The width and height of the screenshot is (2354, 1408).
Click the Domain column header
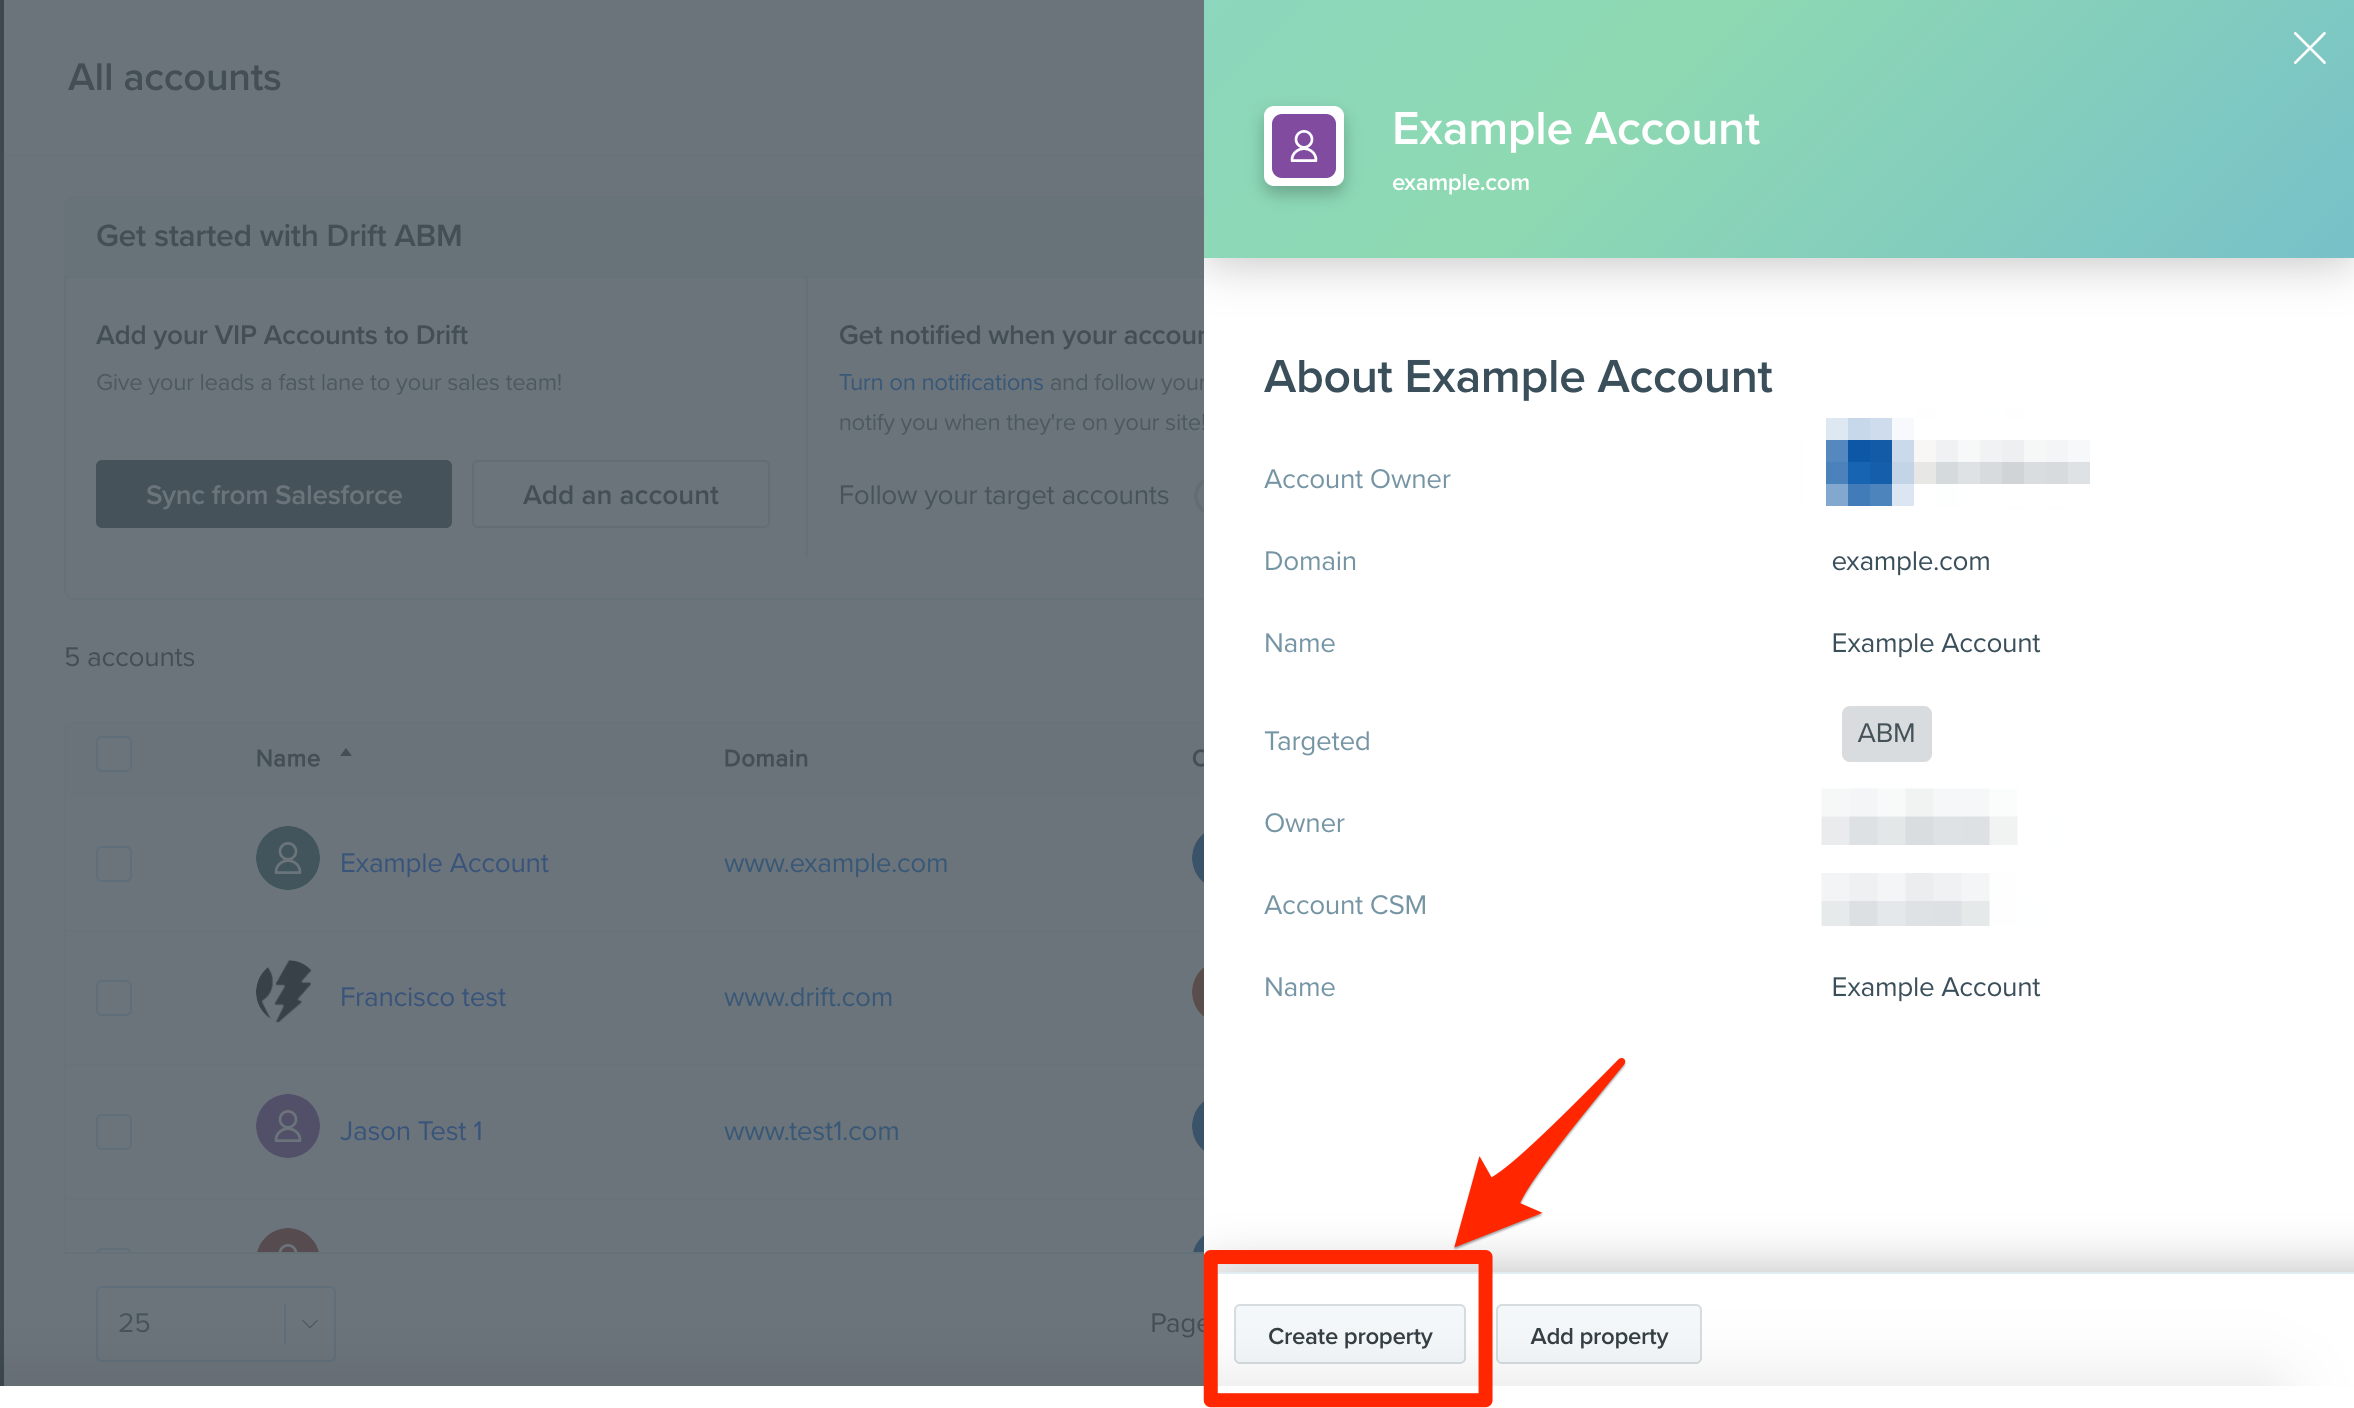coord(766,758)
